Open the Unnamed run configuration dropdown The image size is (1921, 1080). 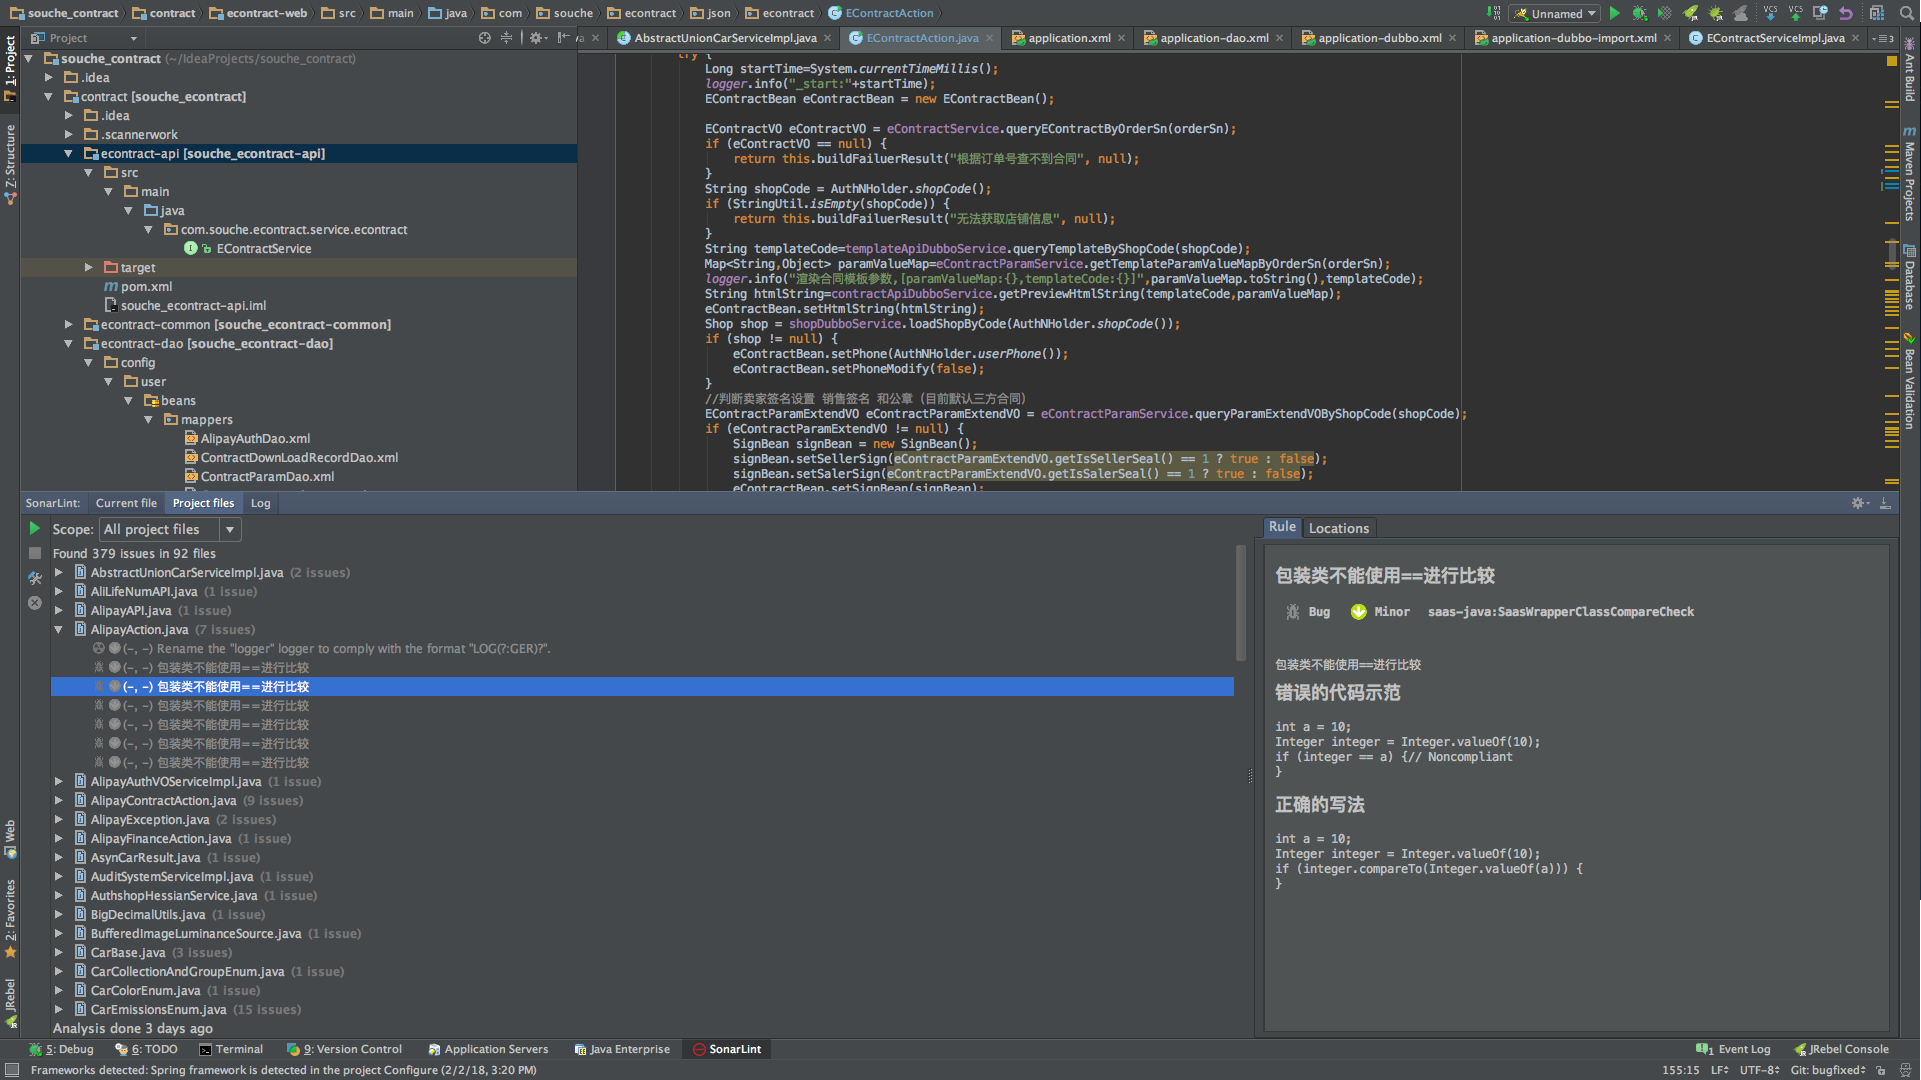click(1555, 13)
